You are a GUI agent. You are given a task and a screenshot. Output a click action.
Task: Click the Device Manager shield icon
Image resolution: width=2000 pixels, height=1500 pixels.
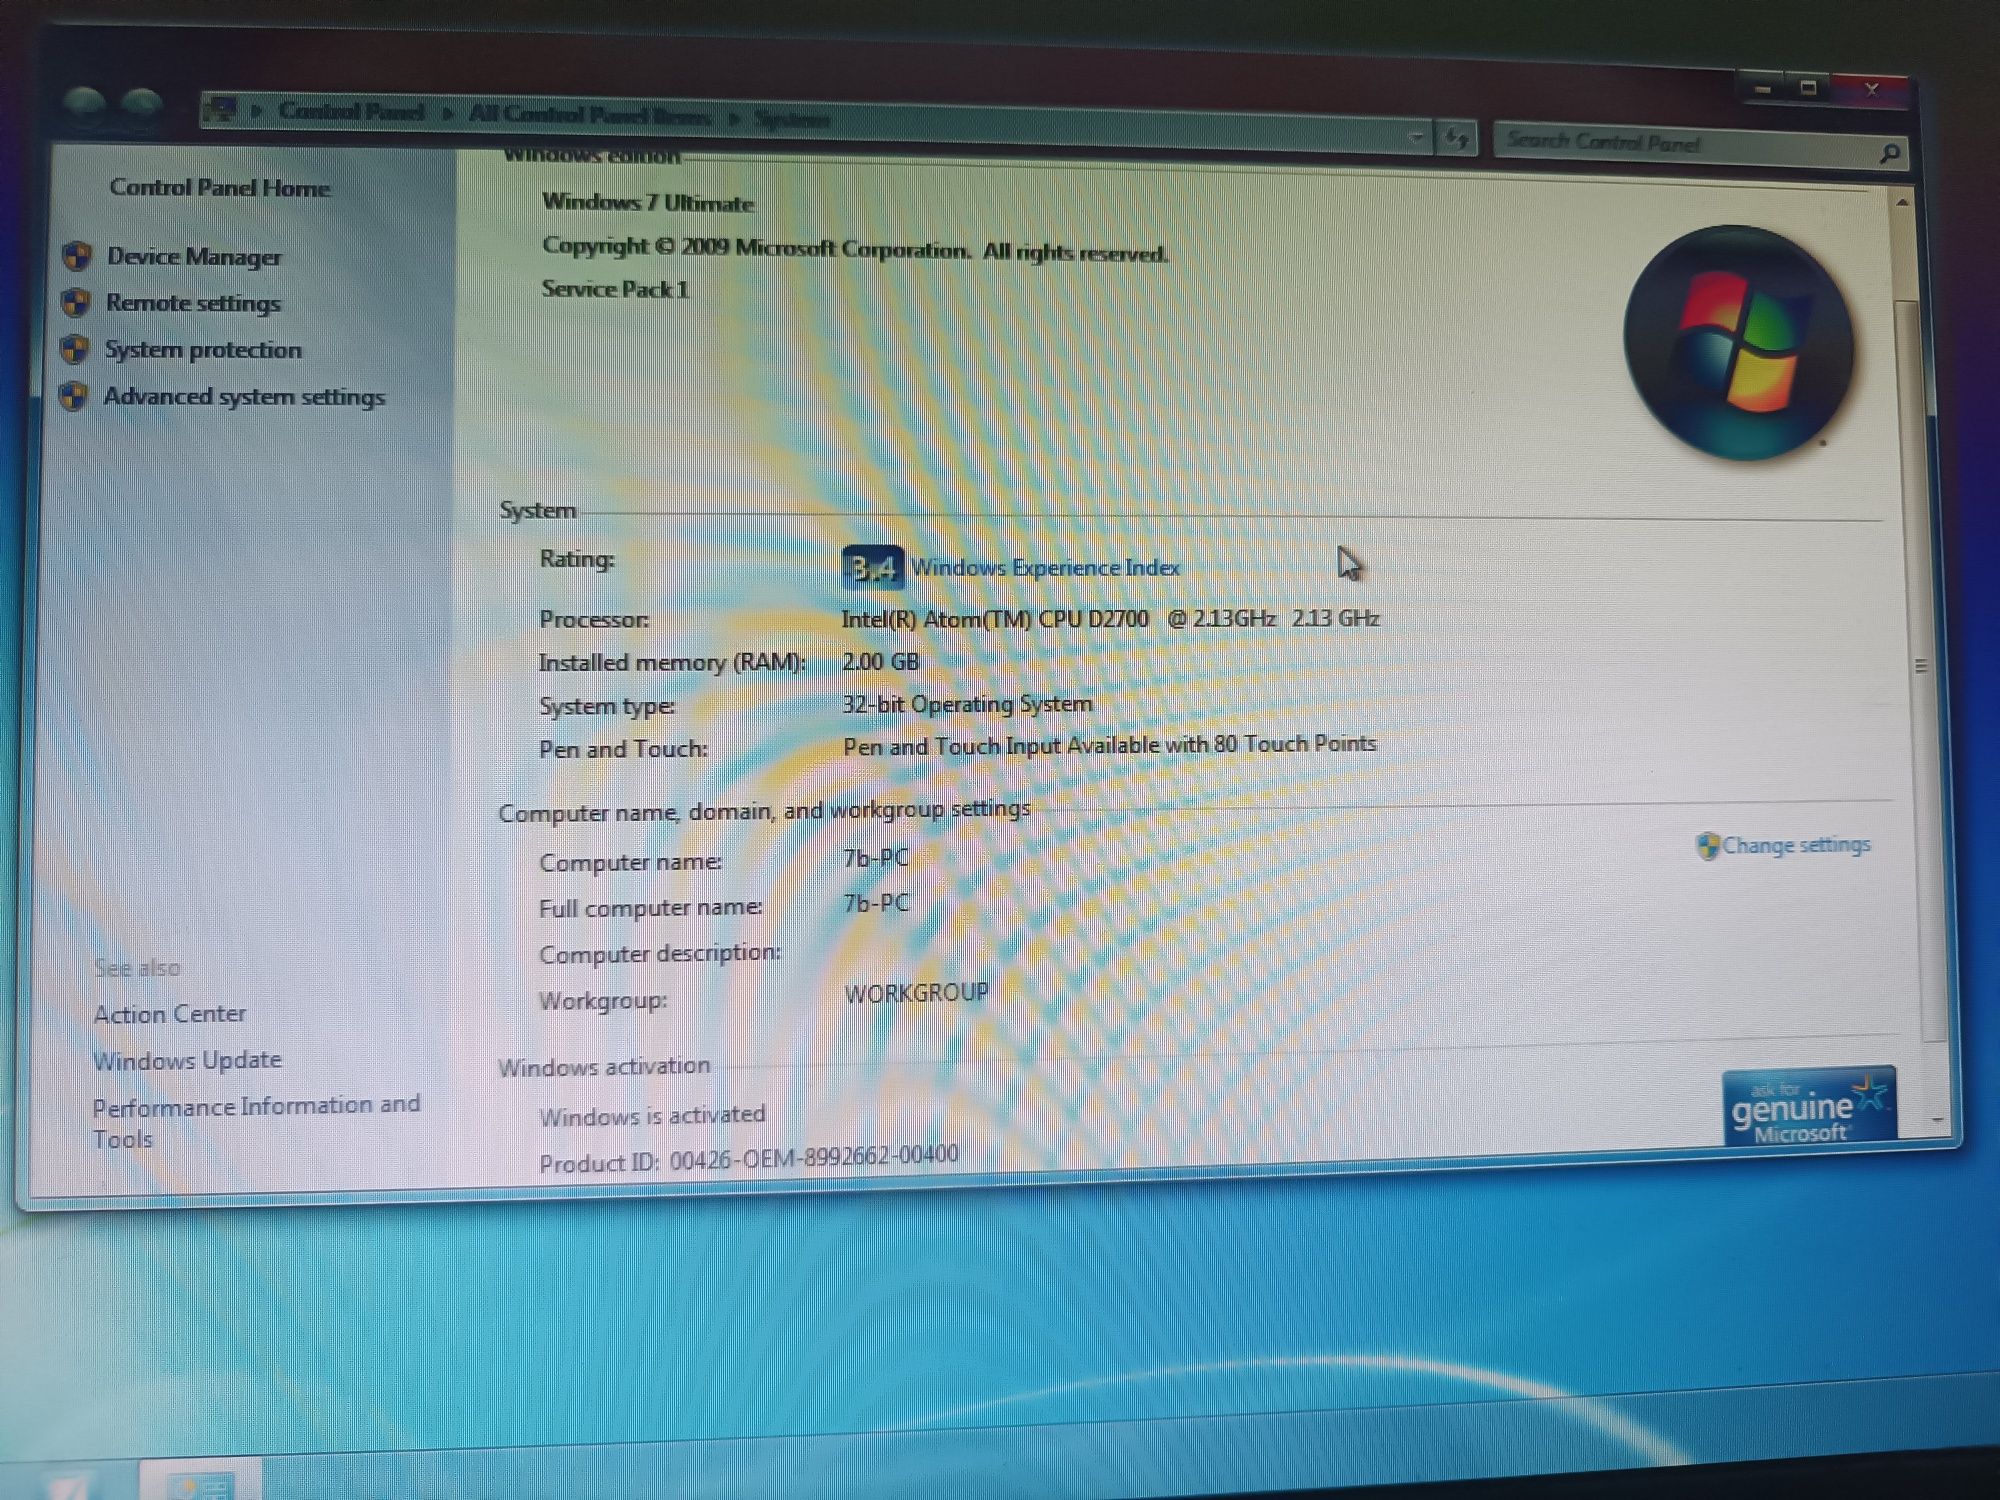[x=77, y=256]
